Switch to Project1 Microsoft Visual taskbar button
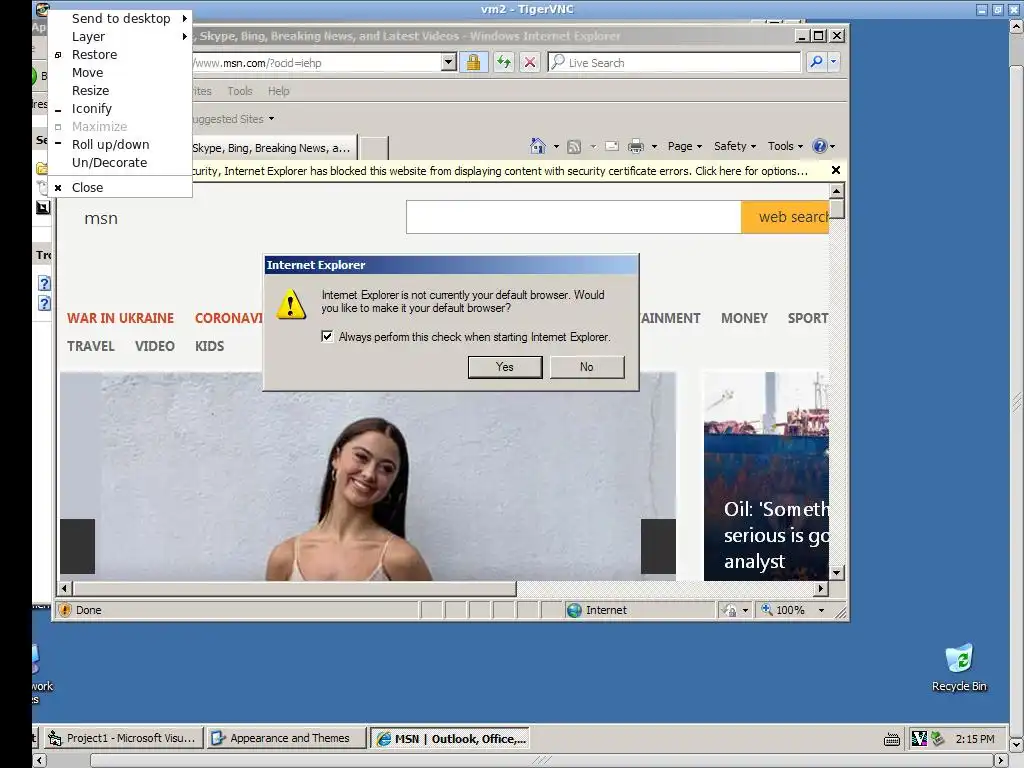 (x=123, y=738)
